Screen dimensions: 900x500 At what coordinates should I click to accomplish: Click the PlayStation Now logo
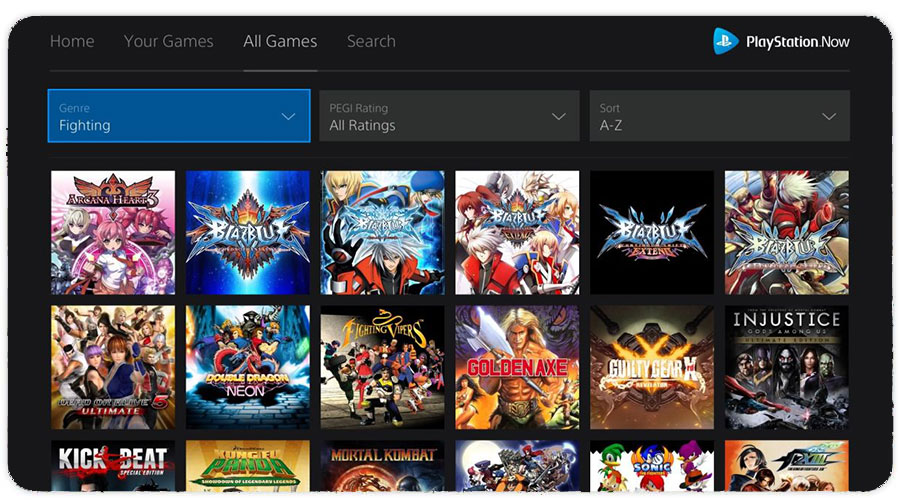tap(781, 41)
